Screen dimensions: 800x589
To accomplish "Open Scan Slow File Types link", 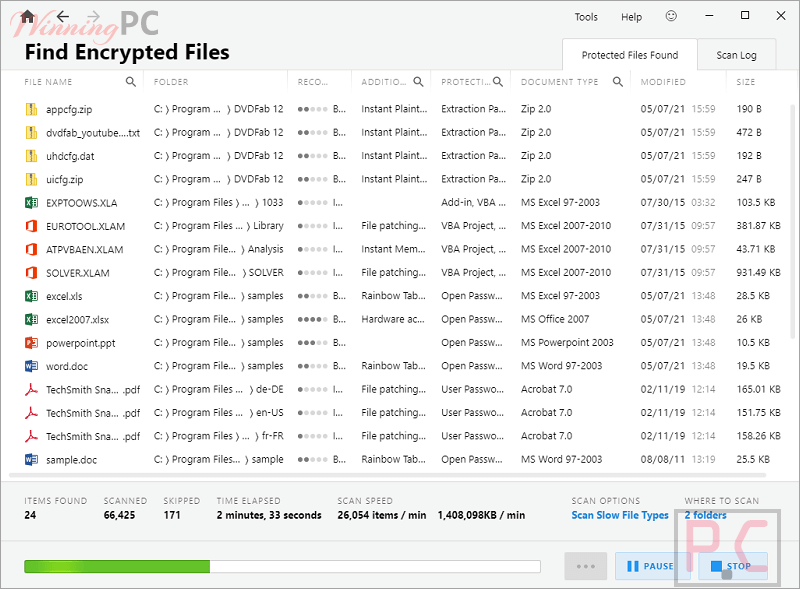I will (x=619, y=515).
